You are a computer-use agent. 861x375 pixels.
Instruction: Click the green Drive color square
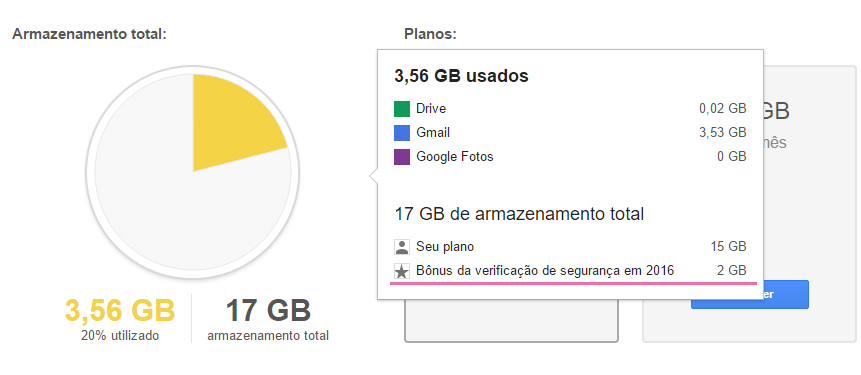[402, 109]
